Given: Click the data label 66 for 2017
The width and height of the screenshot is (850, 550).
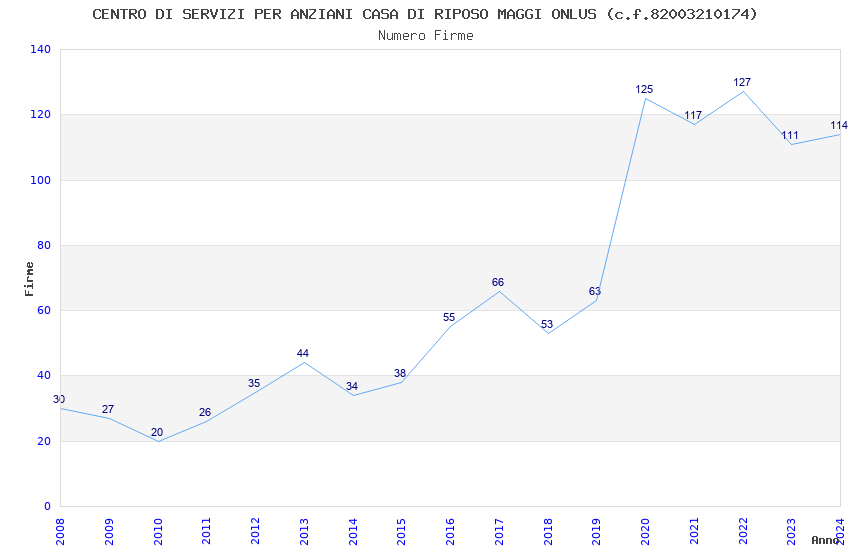Looking at the screenshot, I should pyautogui.click(x=498, y=282).
